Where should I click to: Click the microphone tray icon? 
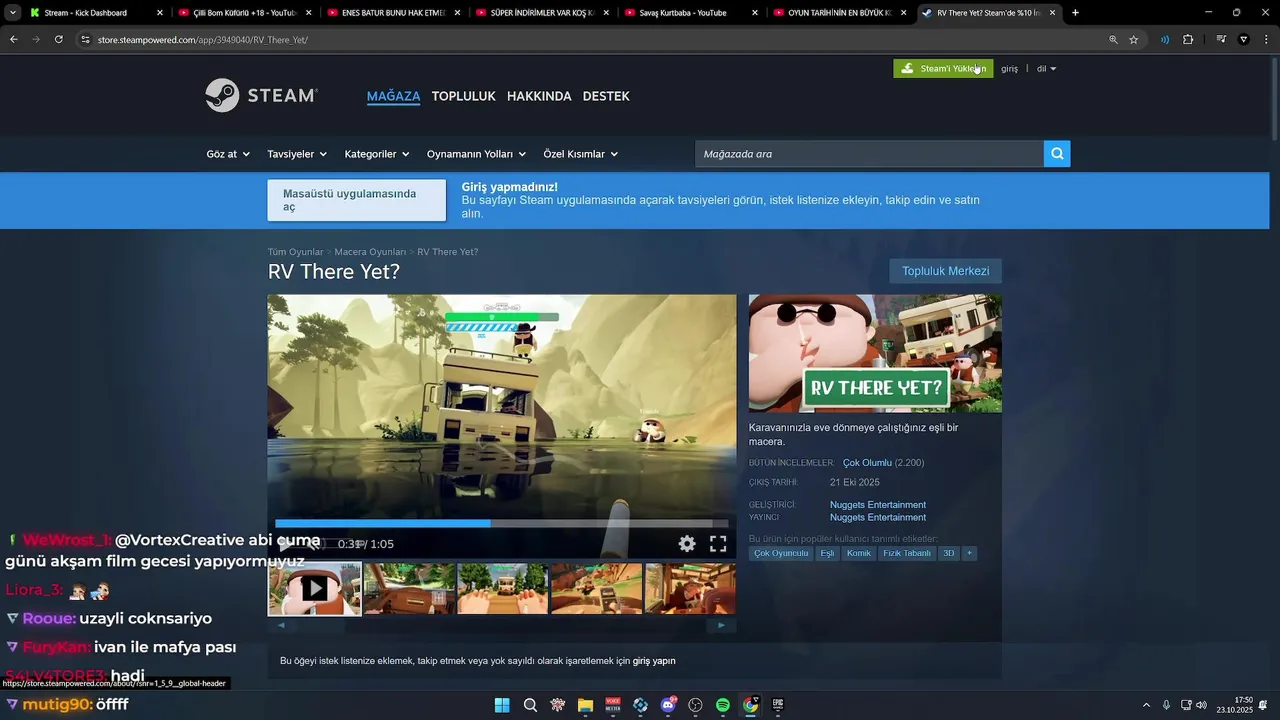1166,705
